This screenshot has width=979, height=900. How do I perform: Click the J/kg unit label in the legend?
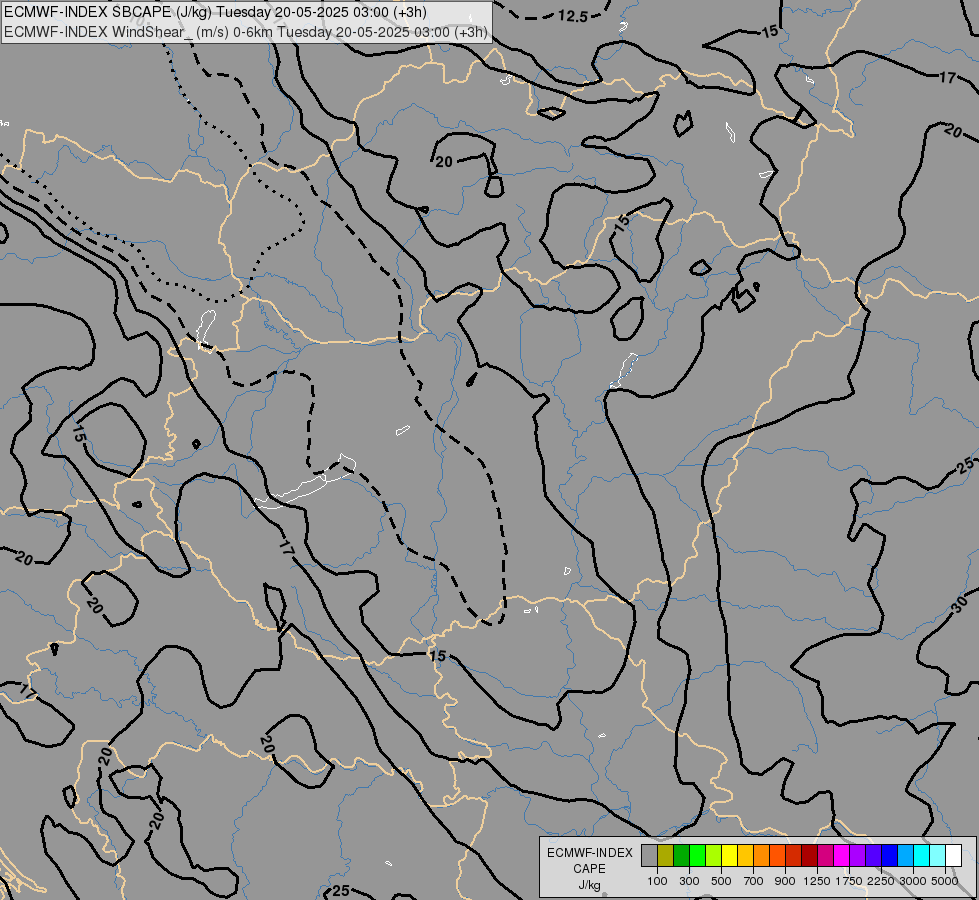point(589,885)
